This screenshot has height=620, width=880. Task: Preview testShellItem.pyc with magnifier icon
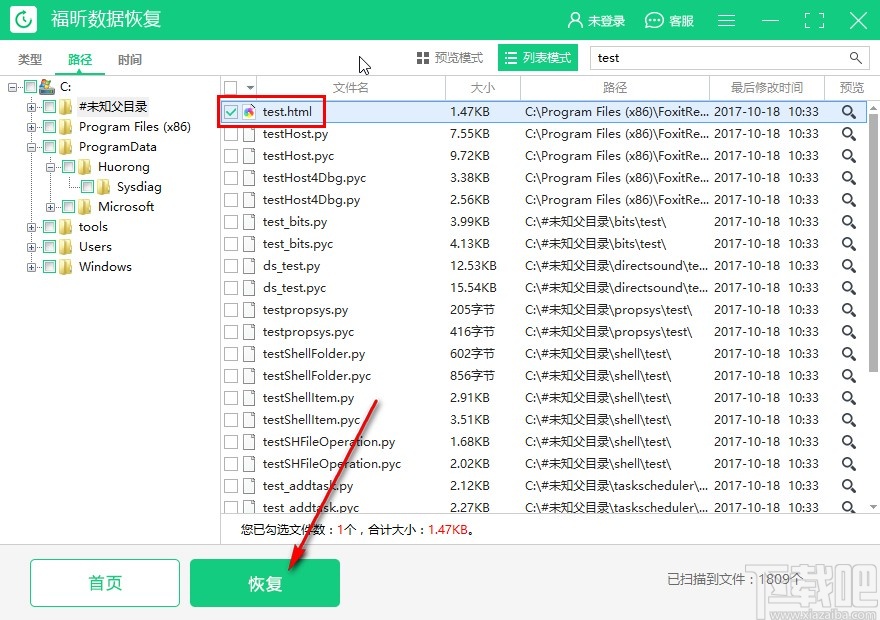[849, 420]
